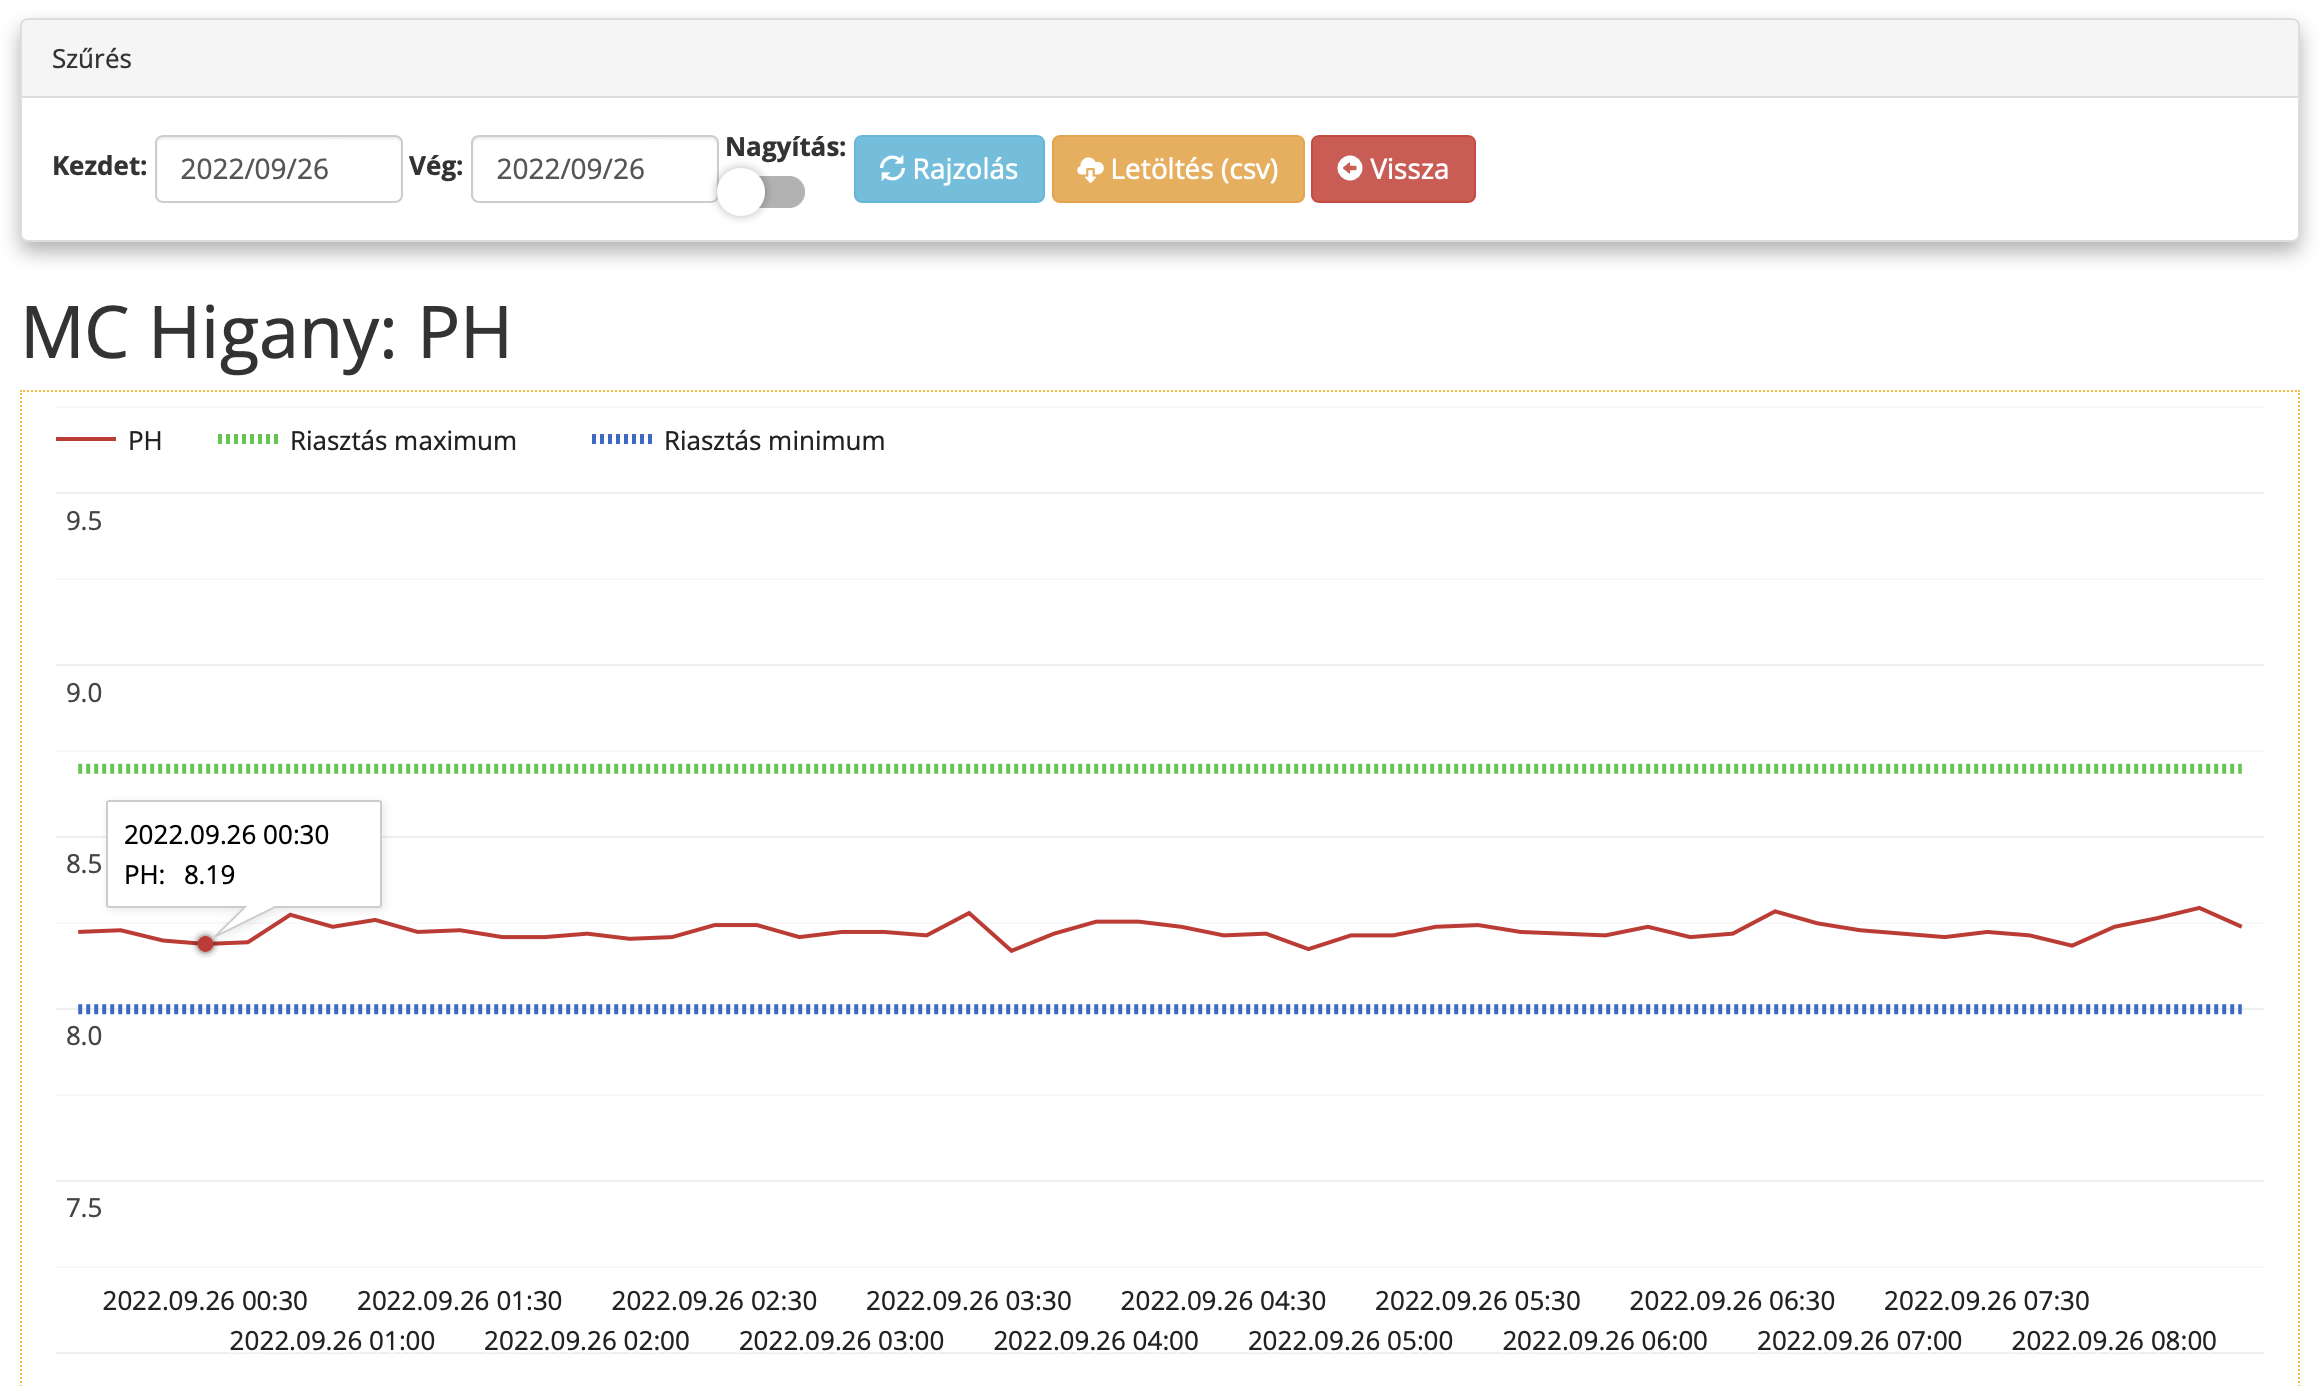Image resolution: width=2320 pixels, height=1386 pixels.
Task: Toggle Riasztás minimum legend entry
Action: (x=738, y=440)
